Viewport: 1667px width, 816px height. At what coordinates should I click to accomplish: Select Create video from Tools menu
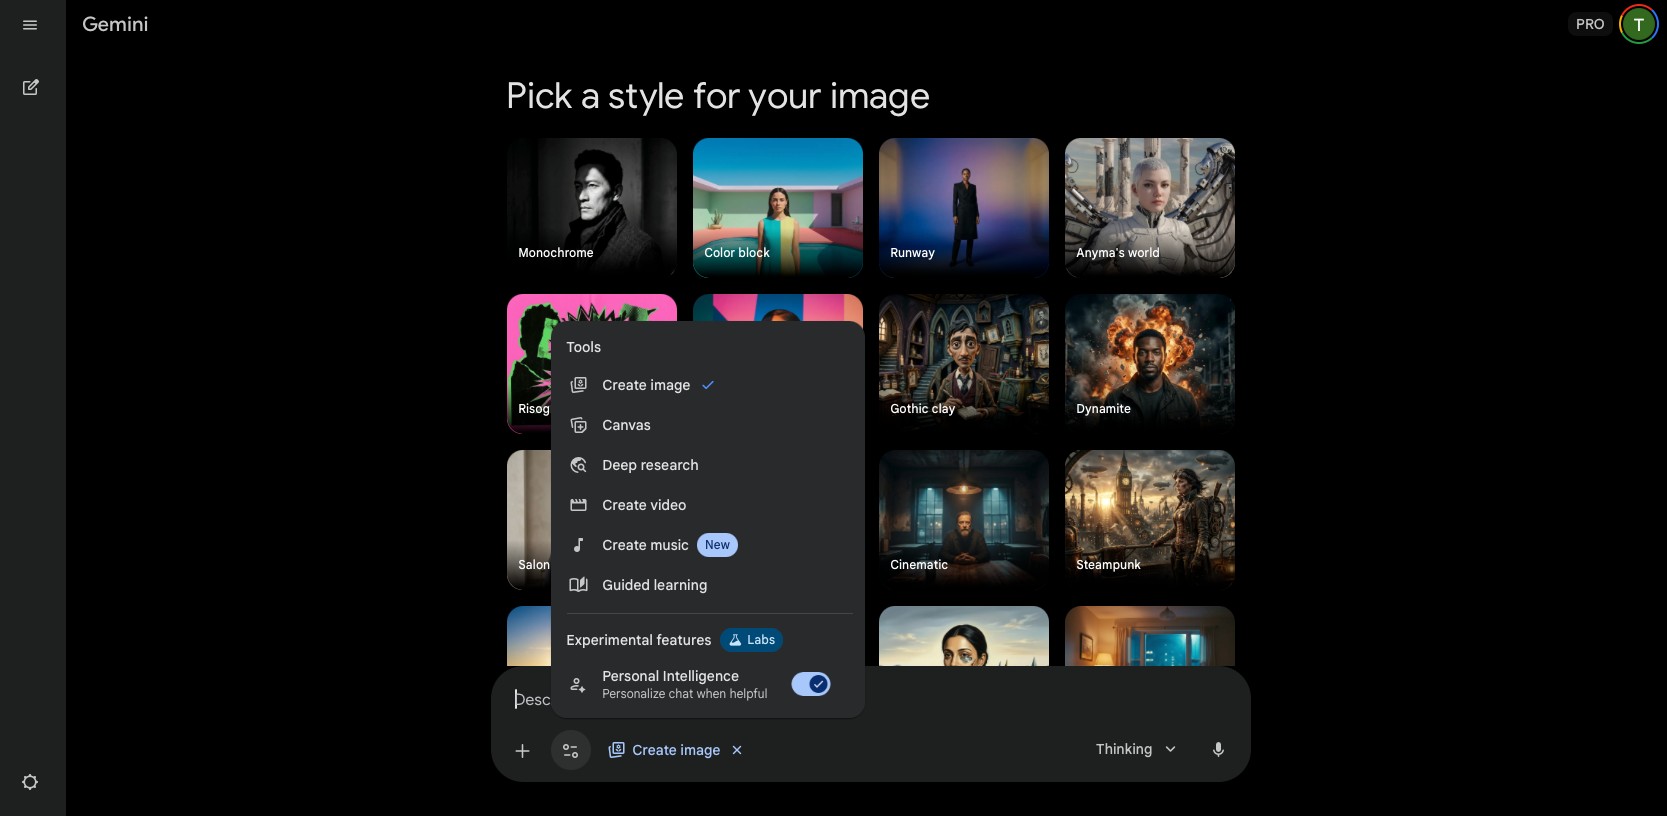coord(708,505)
